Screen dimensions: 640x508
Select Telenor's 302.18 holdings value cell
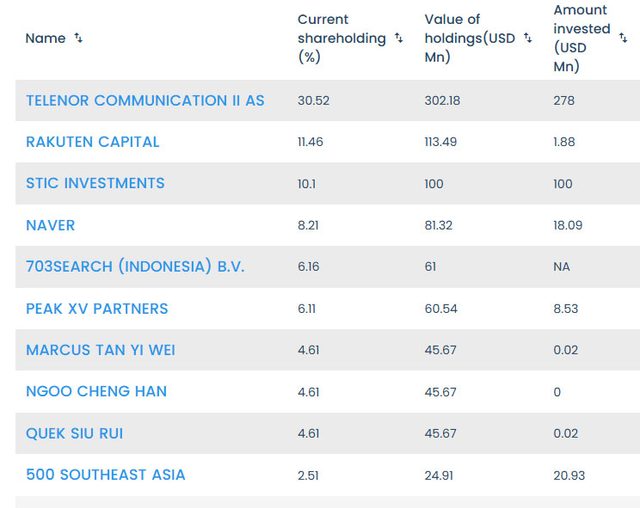pyautogui.click(x=445, y=100)
